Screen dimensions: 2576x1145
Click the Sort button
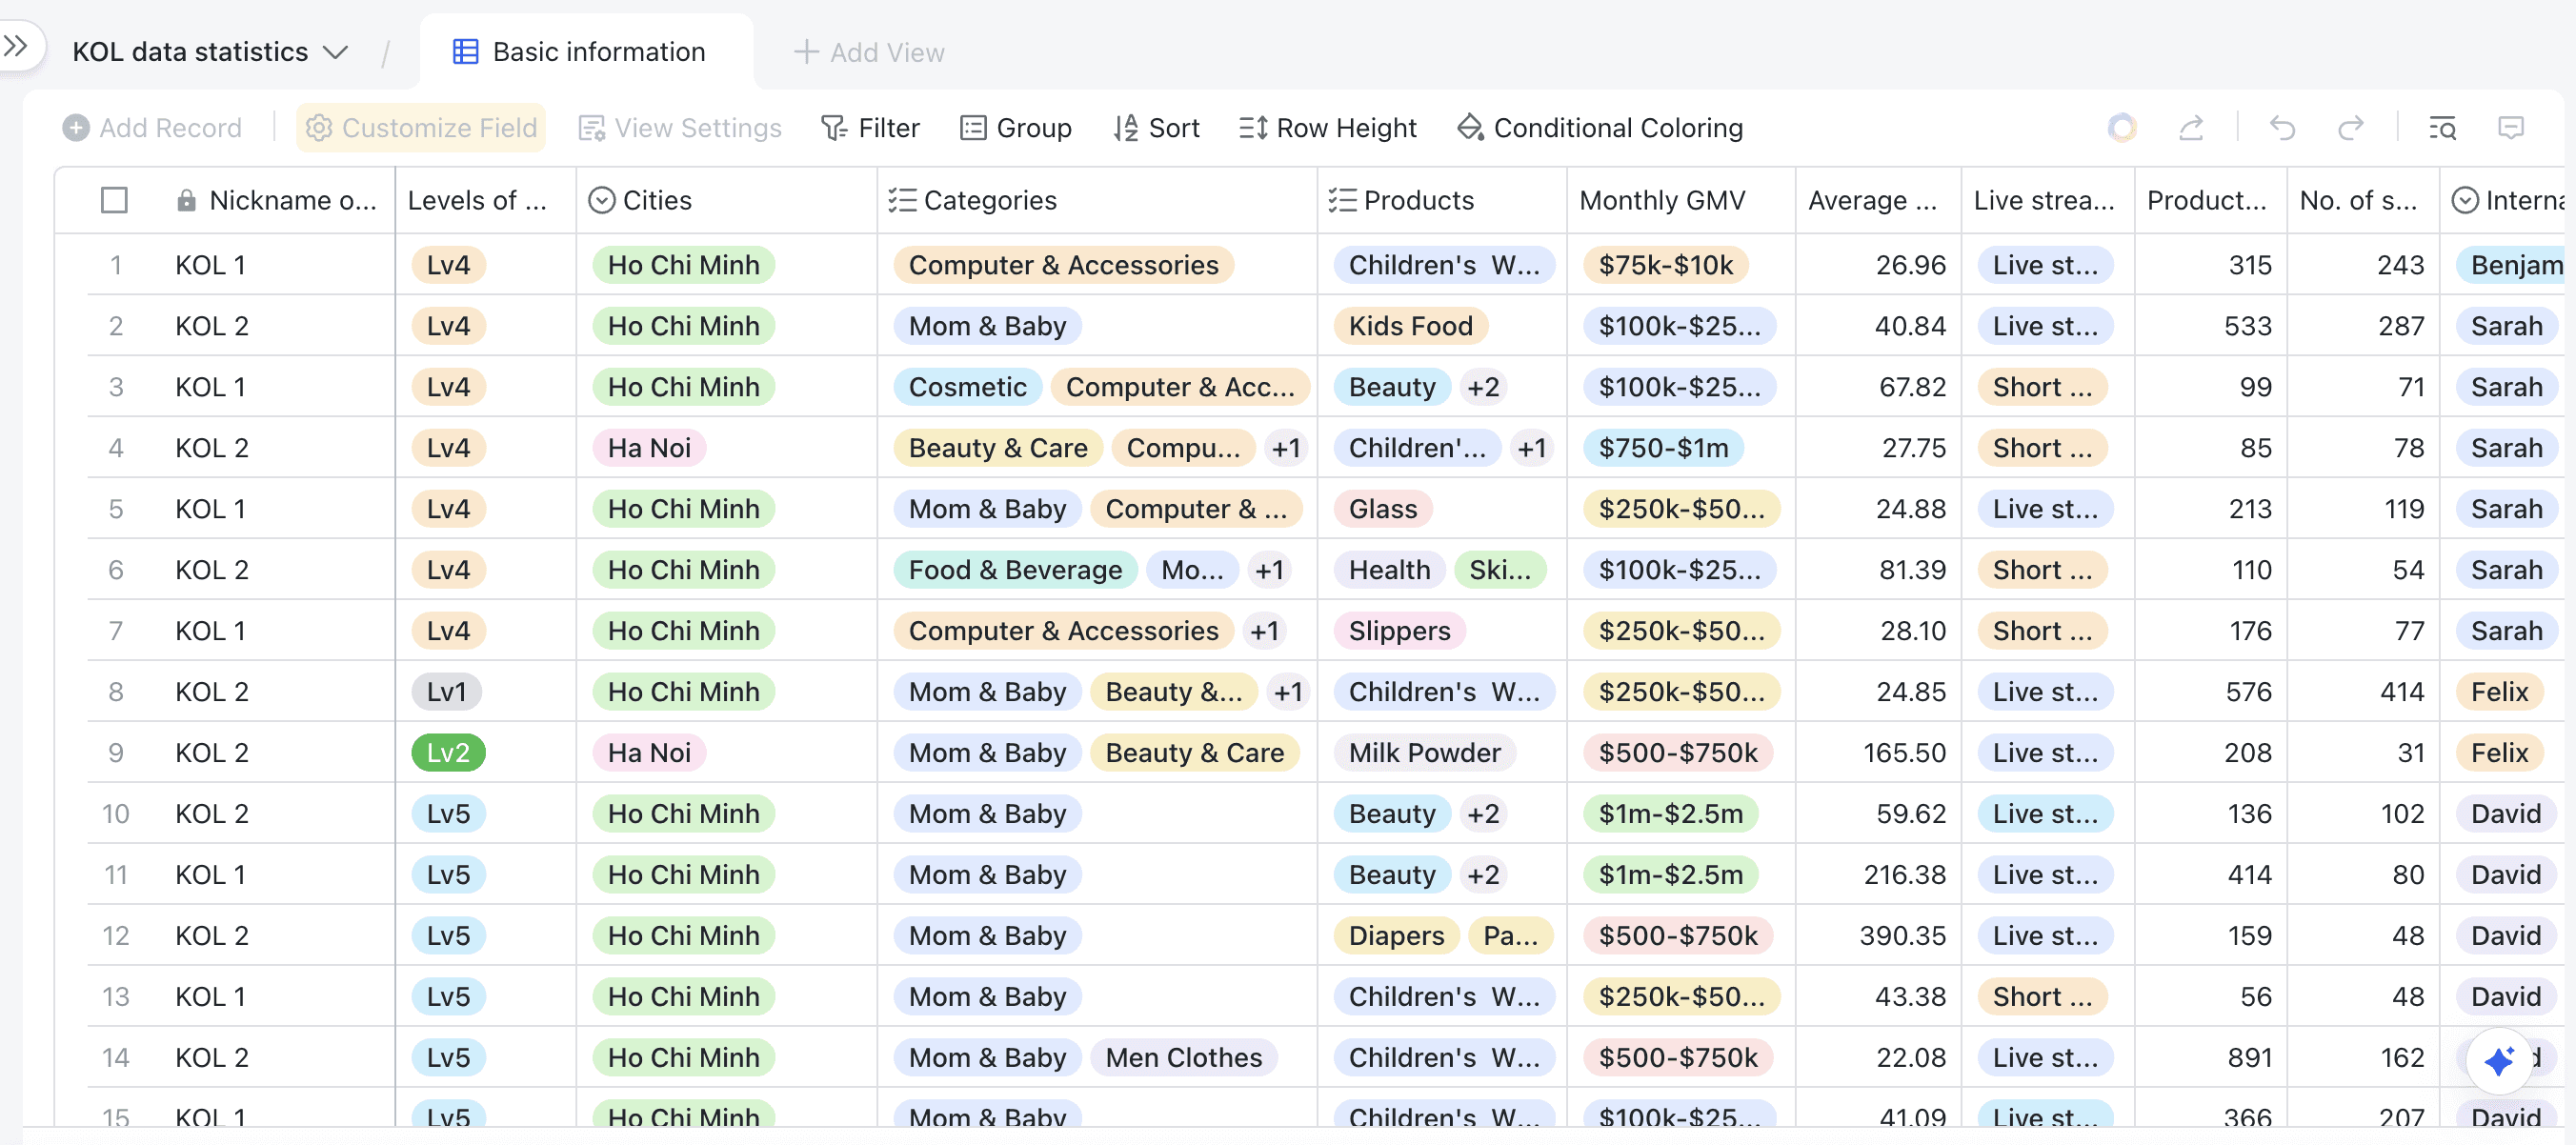1156,128
